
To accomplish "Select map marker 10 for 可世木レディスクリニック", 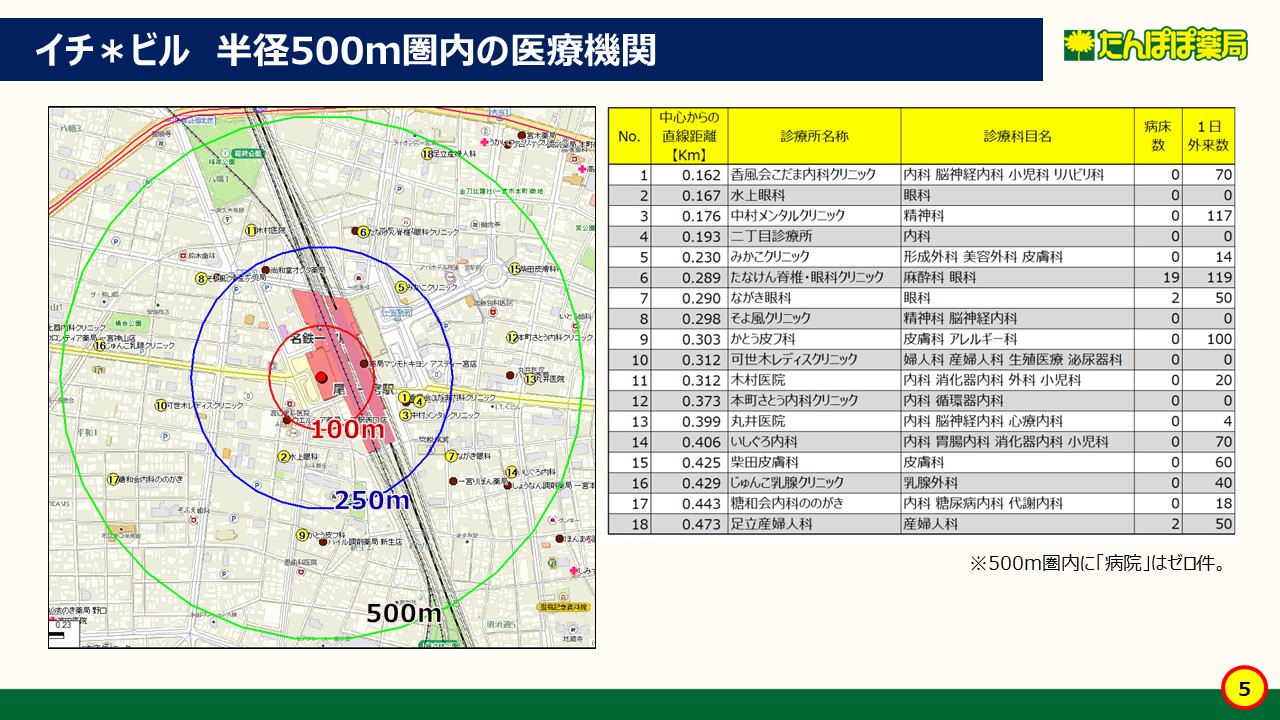I will coord(160,406).
